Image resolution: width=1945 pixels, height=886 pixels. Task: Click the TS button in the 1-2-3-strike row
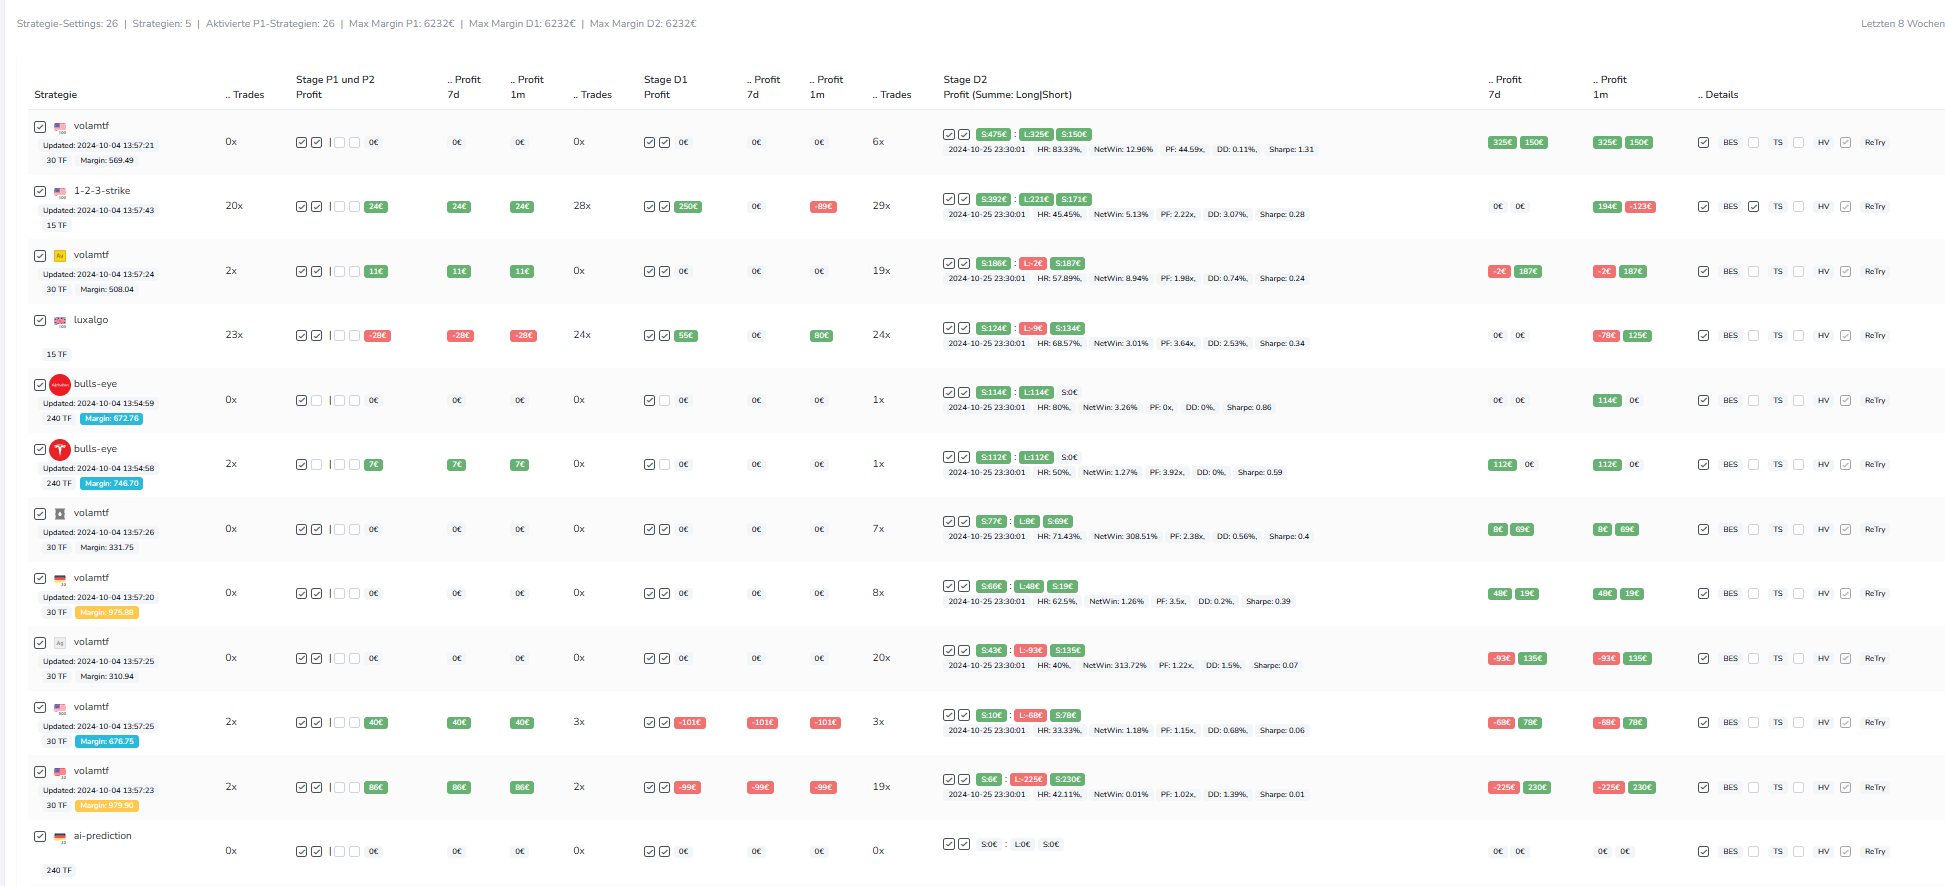pos(1778,207)
